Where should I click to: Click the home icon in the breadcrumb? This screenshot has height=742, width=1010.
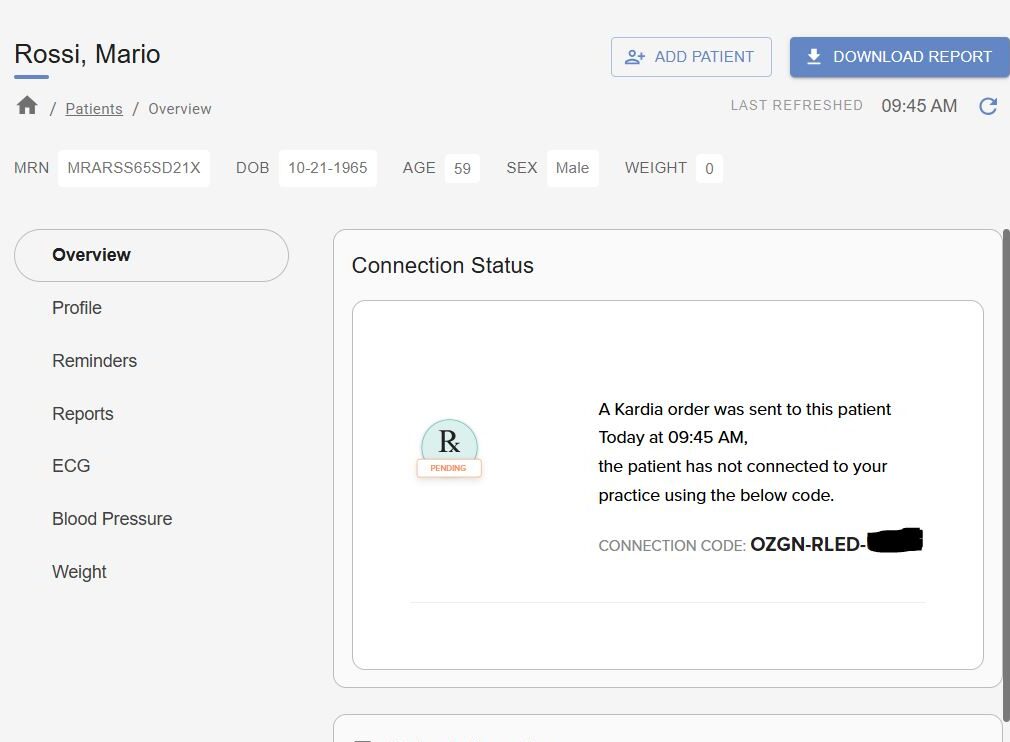point(27,106)
